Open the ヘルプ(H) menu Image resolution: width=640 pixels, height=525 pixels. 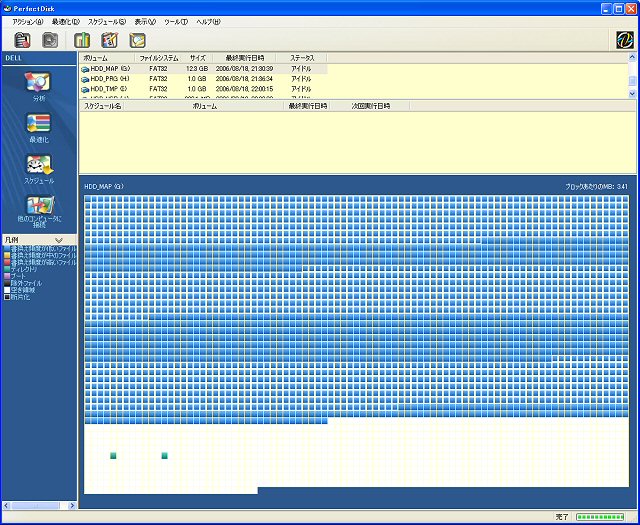(x=208, y=22)
